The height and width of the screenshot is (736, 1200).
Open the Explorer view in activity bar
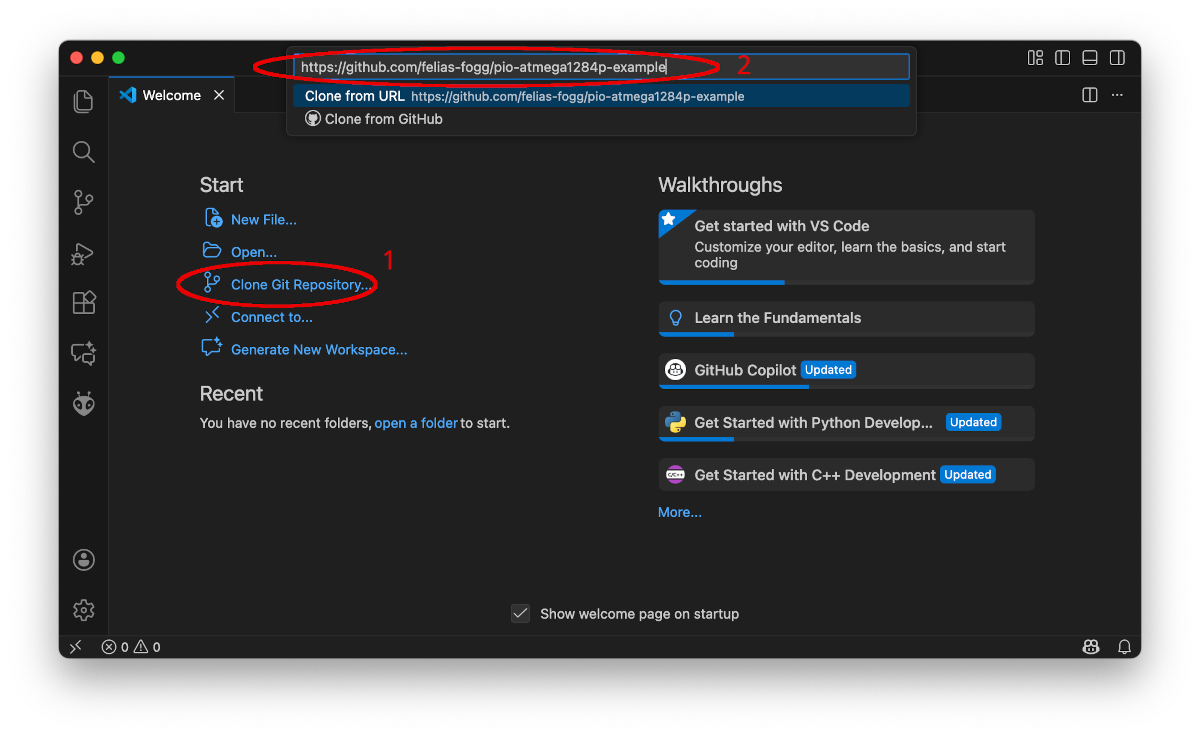(84, 101)
